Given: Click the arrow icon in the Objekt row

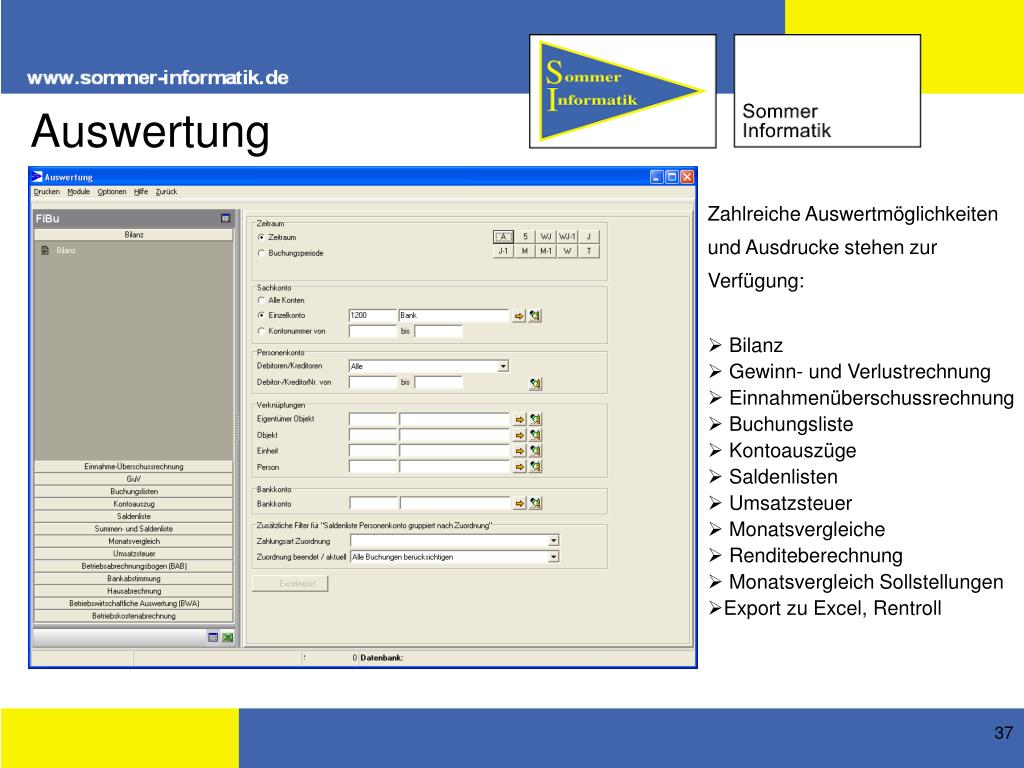Looking at the screenshot, I should [x=520, y=435].
